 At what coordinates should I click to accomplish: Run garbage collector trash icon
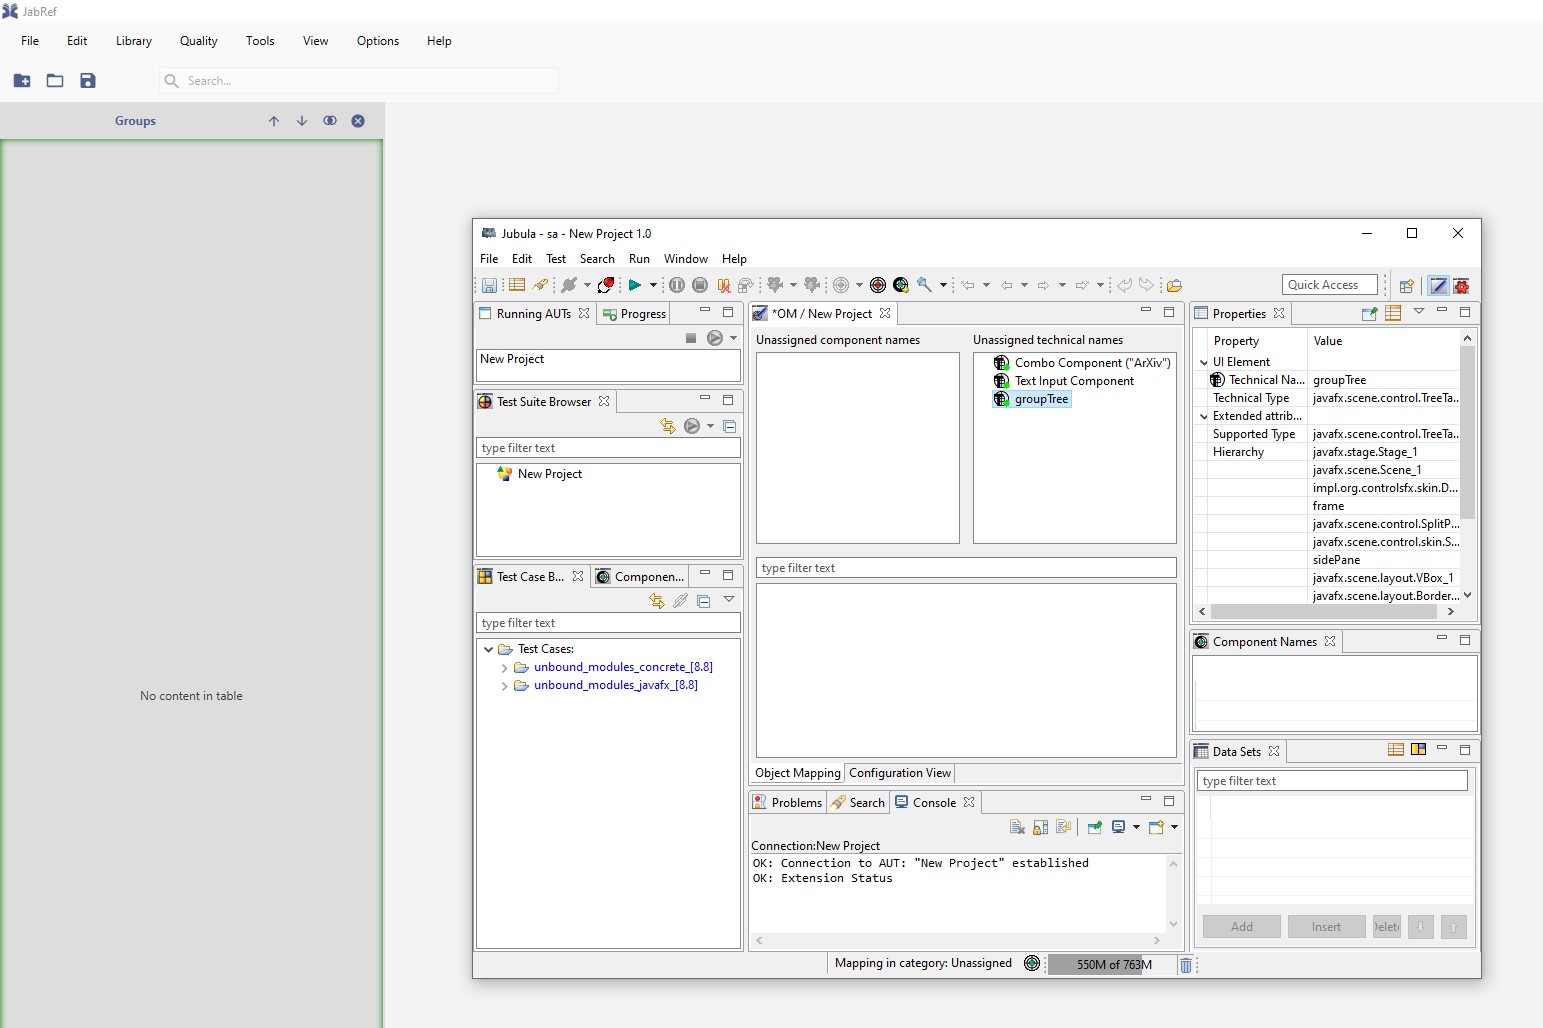pos(1185,965)
